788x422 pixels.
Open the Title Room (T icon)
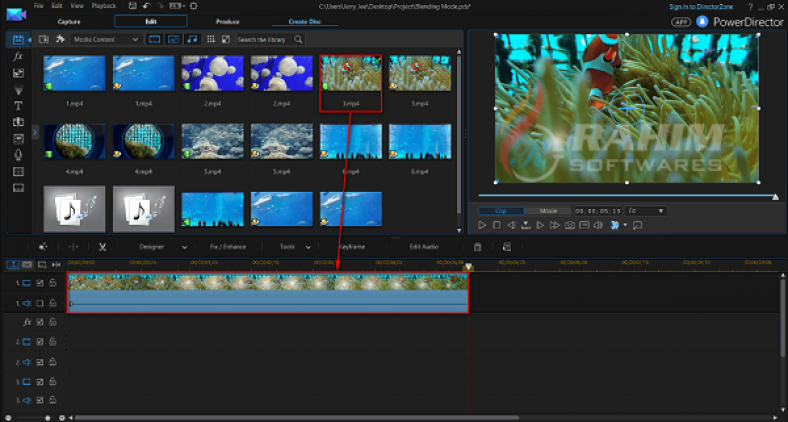click(18, 105)
